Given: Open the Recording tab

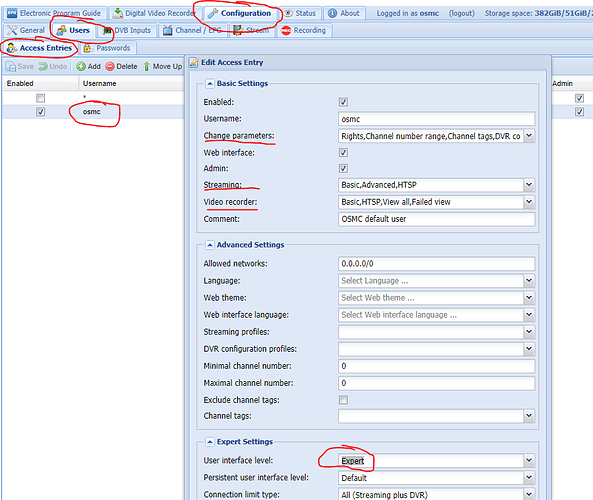Looking at the screenshot, I should click(304, 30).
